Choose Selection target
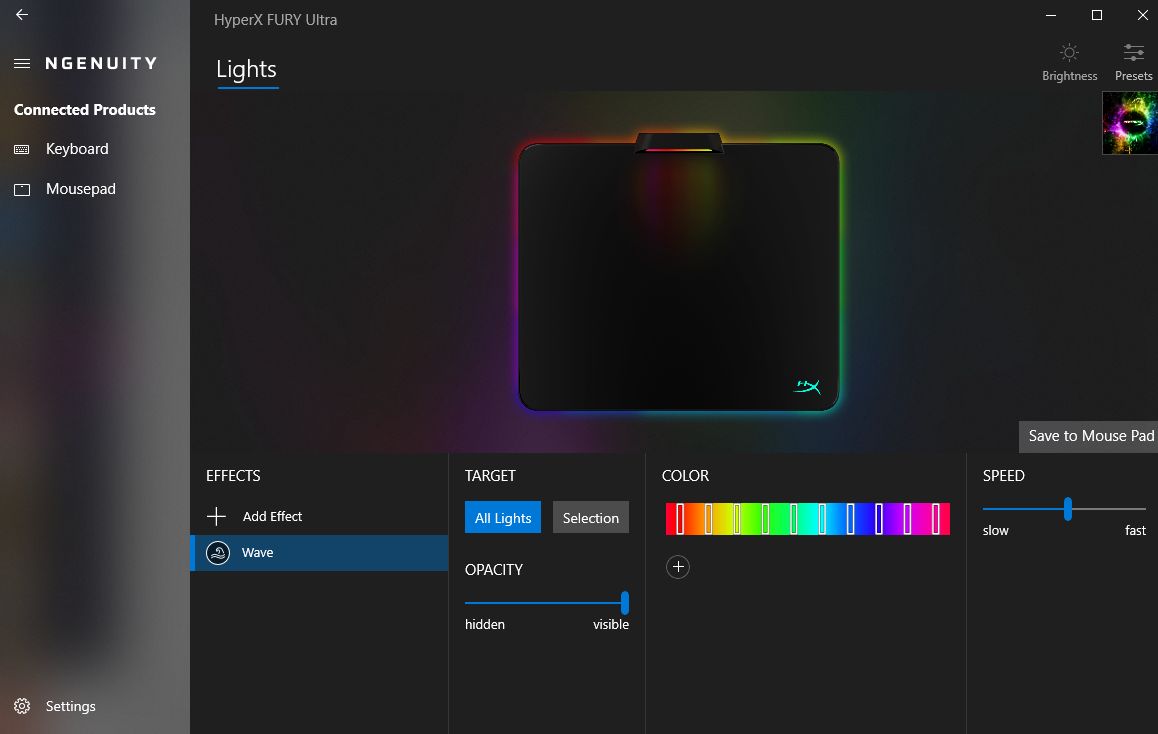 [x=591, y=518]
